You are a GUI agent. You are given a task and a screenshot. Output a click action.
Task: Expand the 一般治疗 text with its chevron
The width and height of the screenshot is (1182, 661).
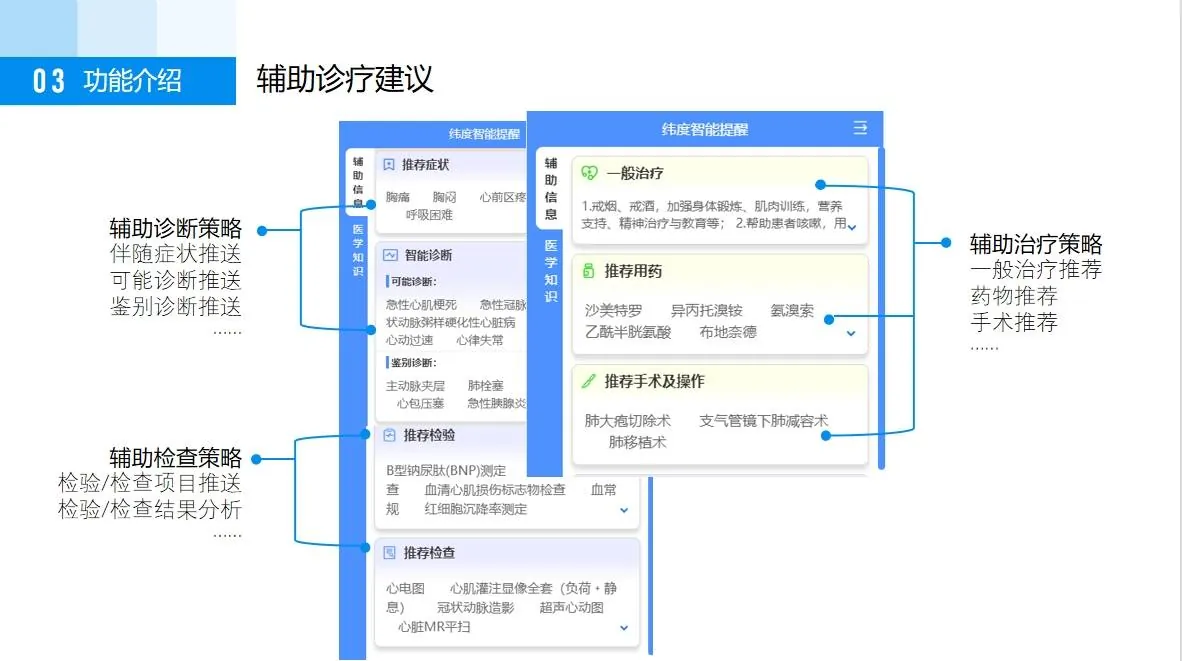click(x=852, y=227)
